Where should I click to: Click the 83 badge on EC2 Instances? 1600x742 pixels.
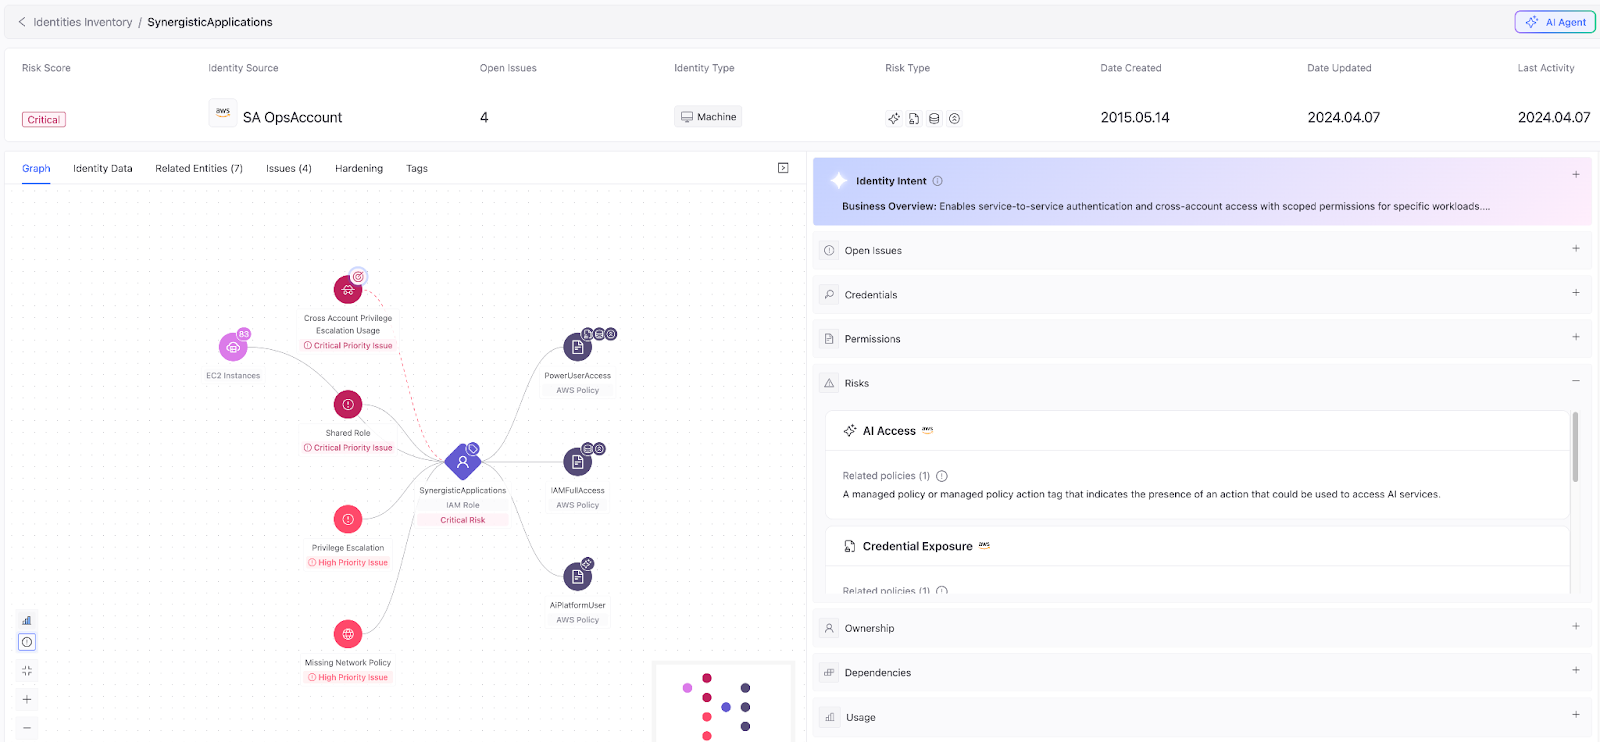click(243, 334)
